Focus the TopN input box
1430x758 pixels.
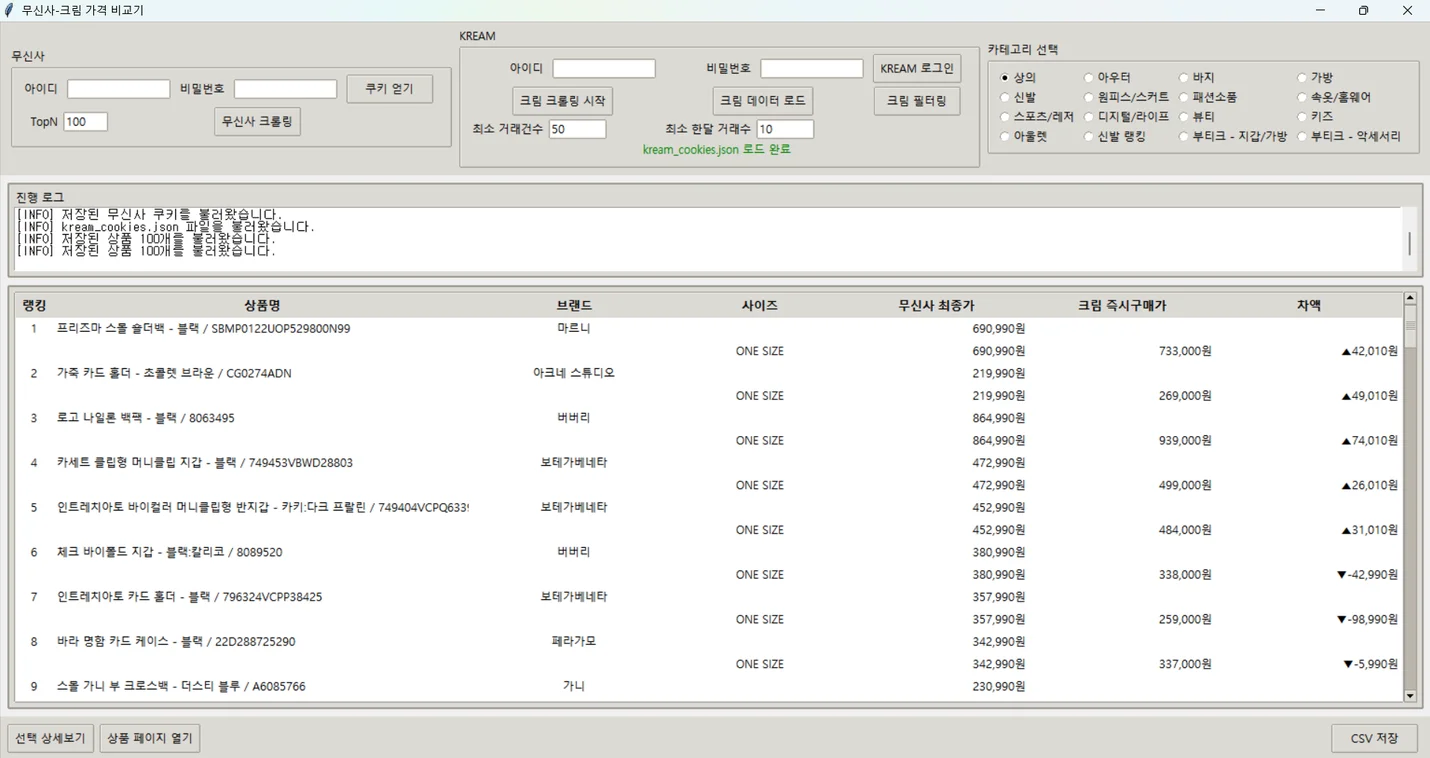84,121
